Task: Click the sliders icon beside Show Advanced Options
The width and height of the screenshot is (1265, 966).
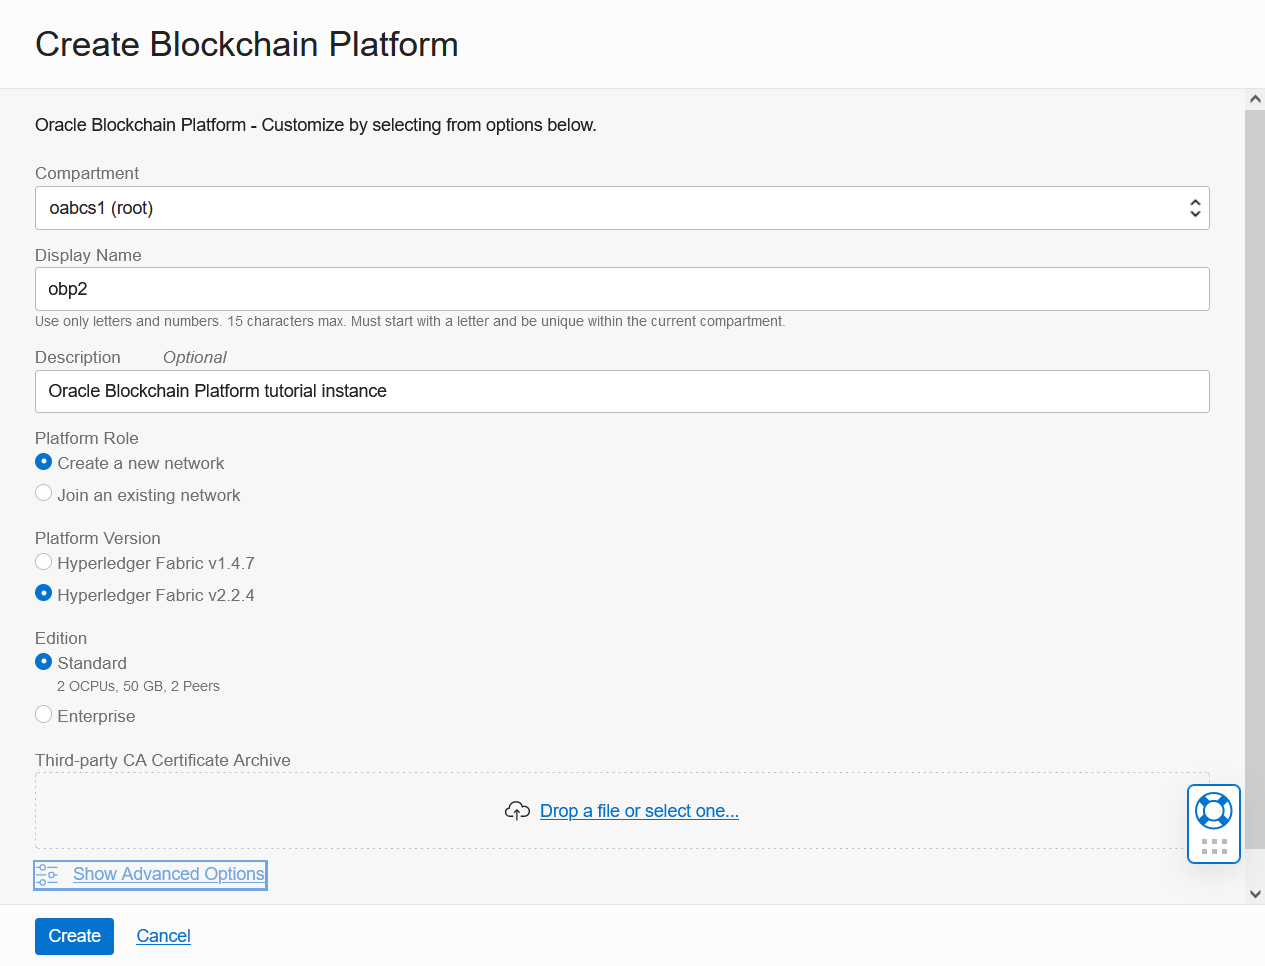Action: pyautogui.click(x=47, y=874)
